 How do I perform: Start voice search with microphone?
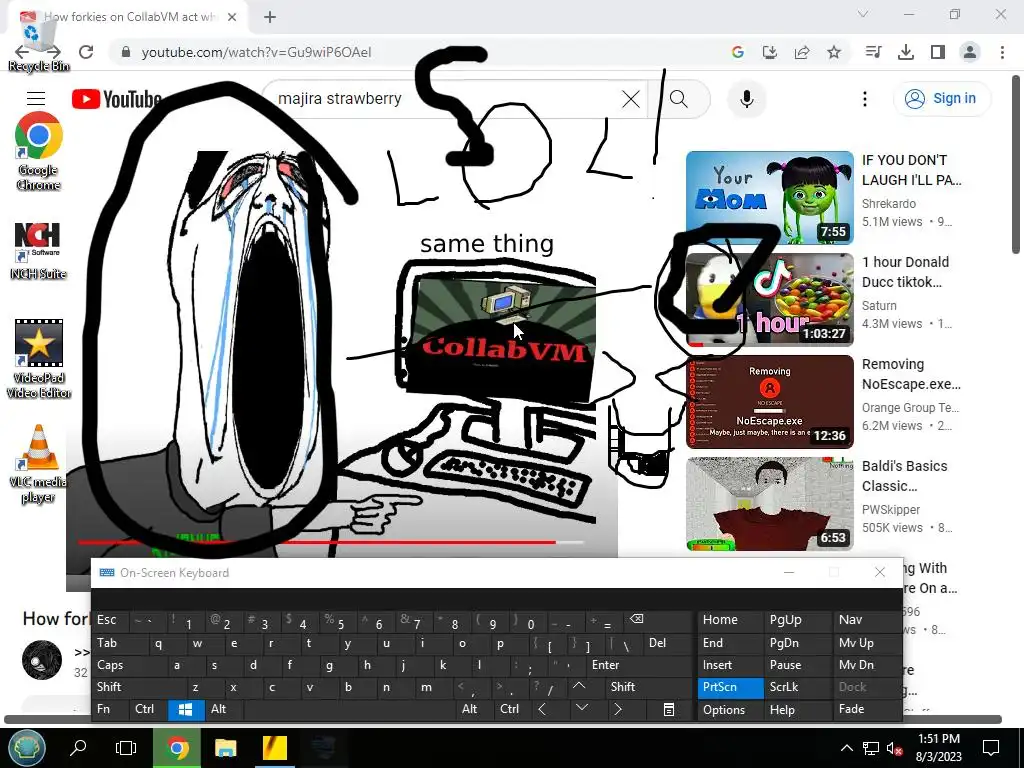pos(746,99)
